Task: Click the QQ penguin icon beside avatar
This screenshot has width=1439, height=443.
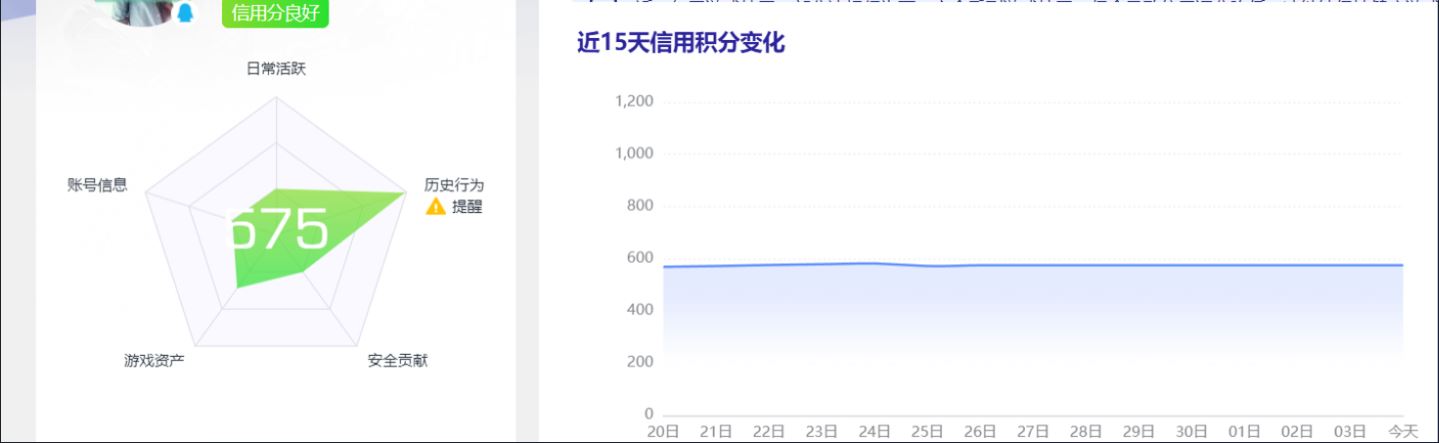Action: click(x=185, y=13)
